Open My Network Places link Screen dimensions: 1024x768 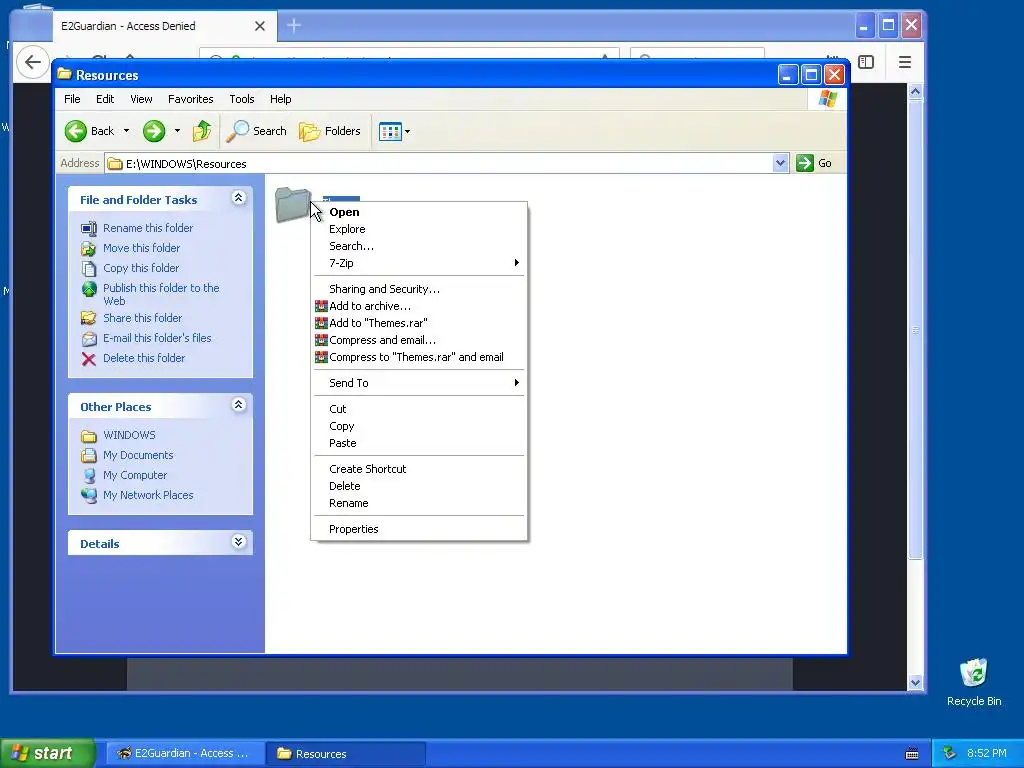(x=148, y=495)
